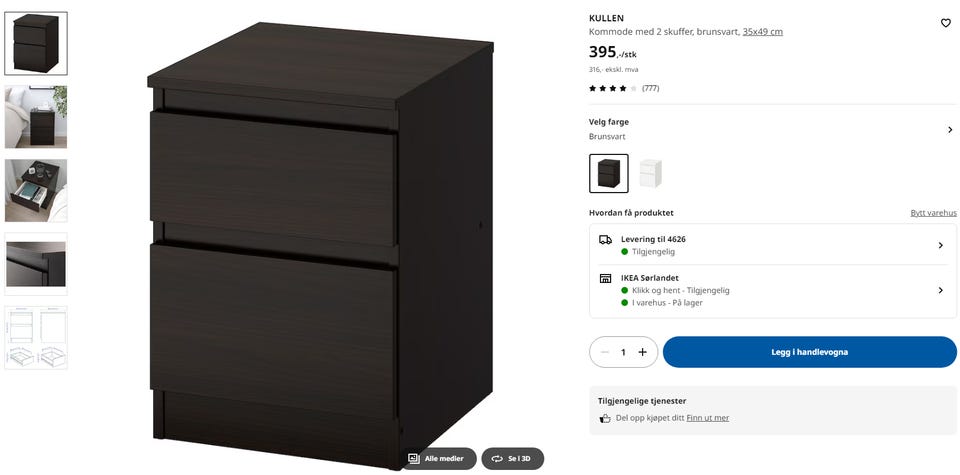Expand IKEA Sørlandet store availability
Screen dimensions: 960x475
773,290
